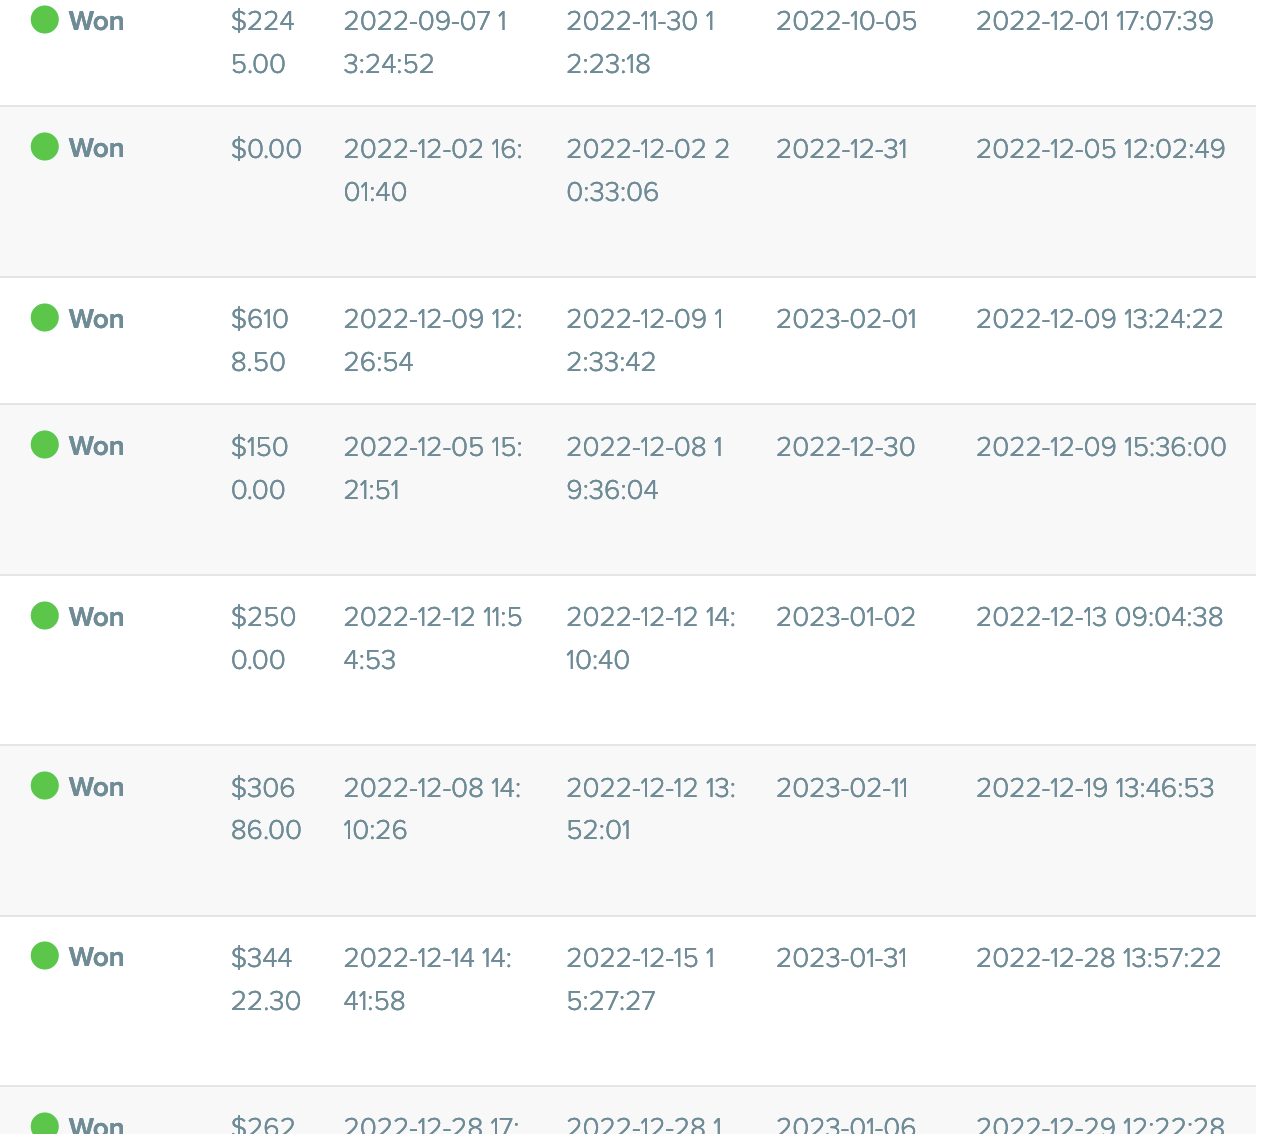Click the 2022-12-01 17:07:39 timestamp

1094,21
